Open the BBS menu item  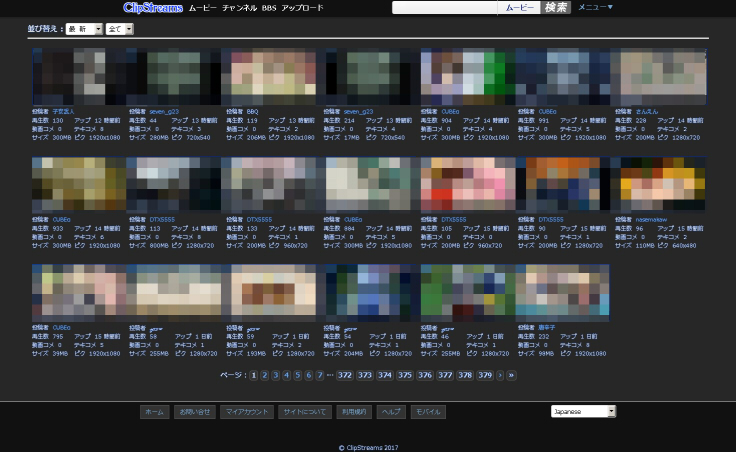(x=269, y=8)
